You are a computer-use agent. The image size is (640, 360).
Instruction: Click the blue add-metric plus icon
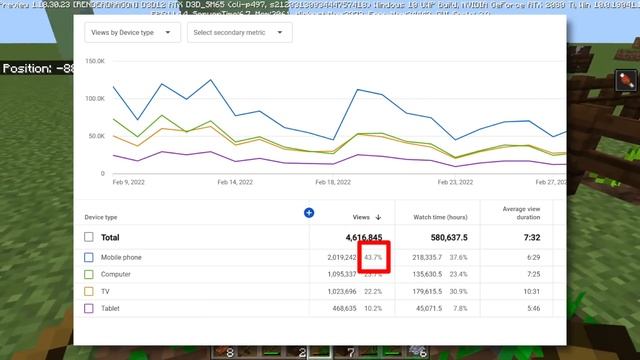(309, 213)
